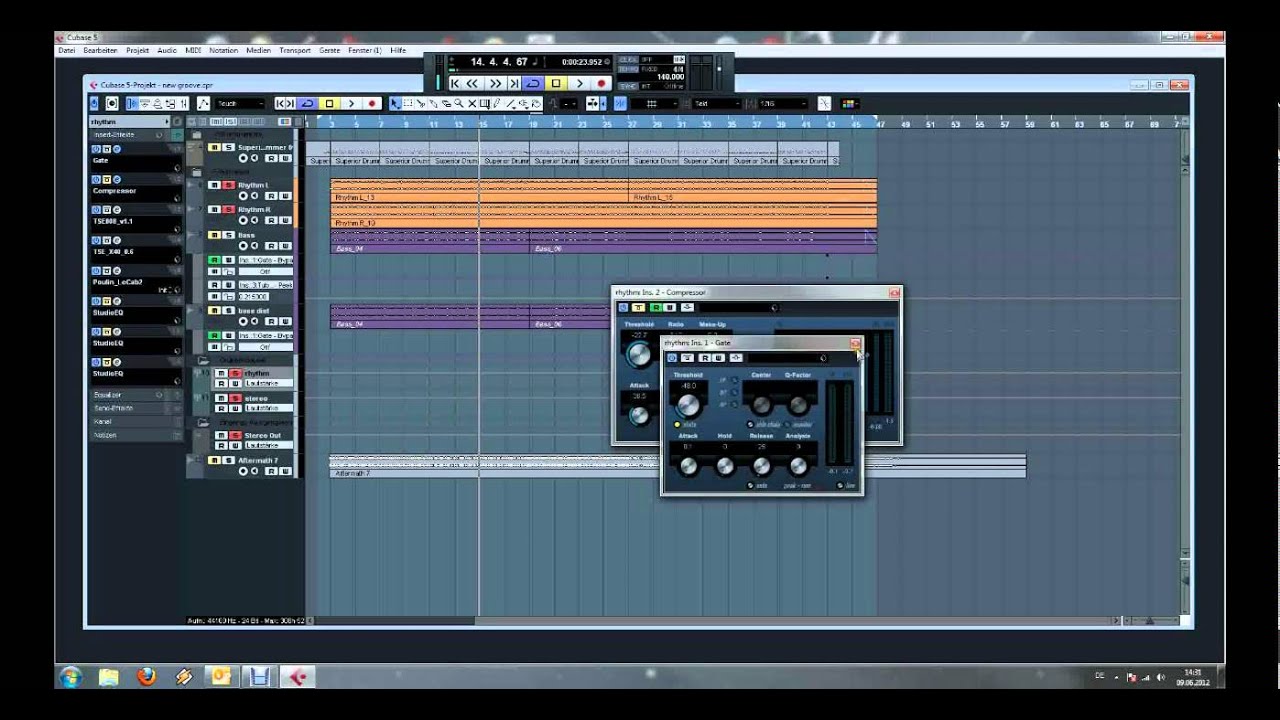Adjust Threshold knob in Gate plugin
The width and height of the screenshot is (1280, 720).
pyautogui.click(x=688, y=405)
